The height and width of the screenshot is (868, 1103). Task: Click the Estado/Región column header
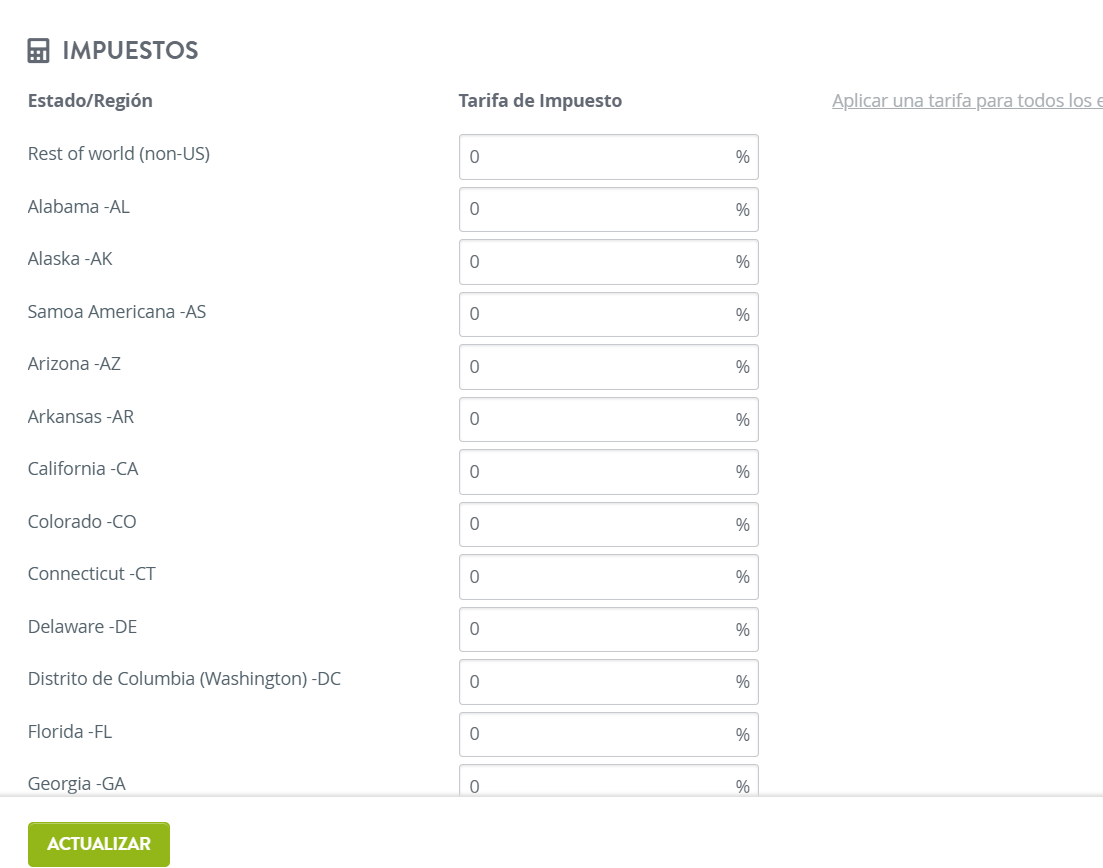click(90, 101)
